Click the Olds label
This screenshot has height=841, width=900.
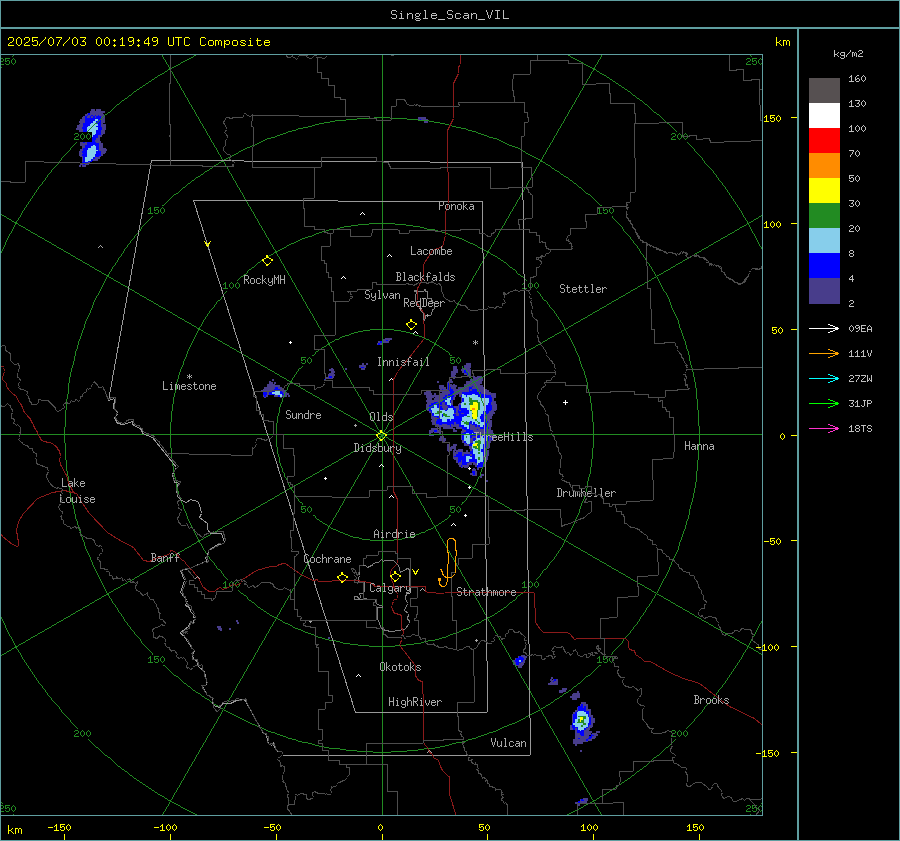click(x=381, y=417)
